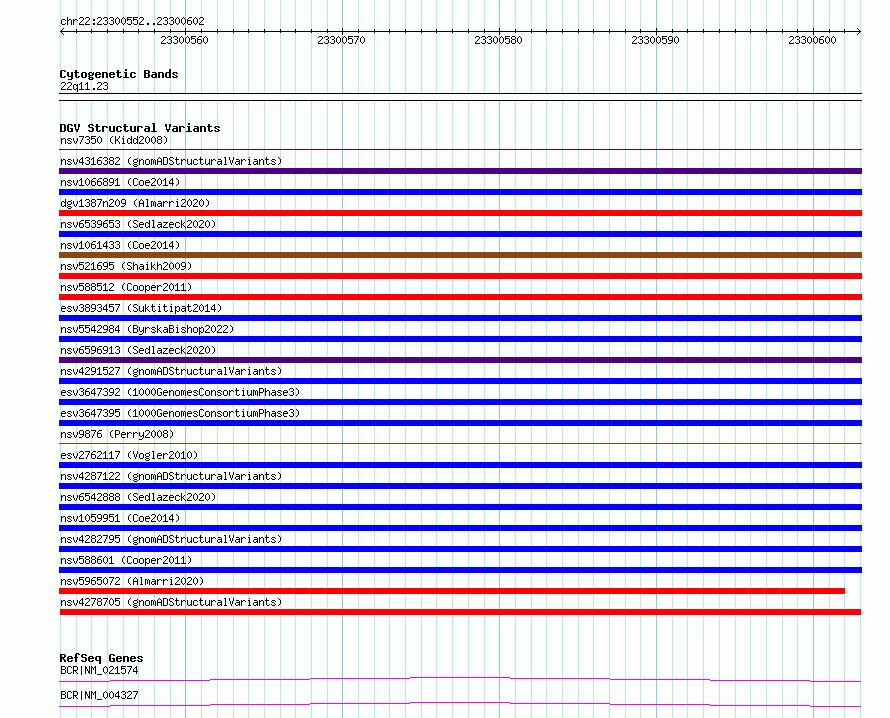
Task: Select the nsv5965072 (Almarri2020) label
Action: coord(132,581)
